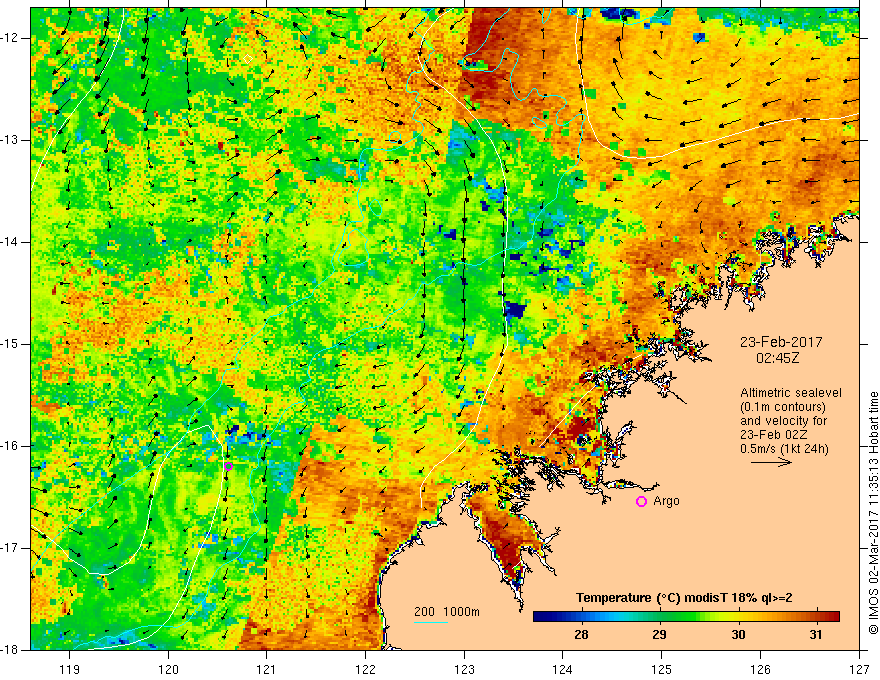This screenshot has width=880, height=680.
Task: Click the IMOS copyright timestamp text
Action: (x=873, y=513)
